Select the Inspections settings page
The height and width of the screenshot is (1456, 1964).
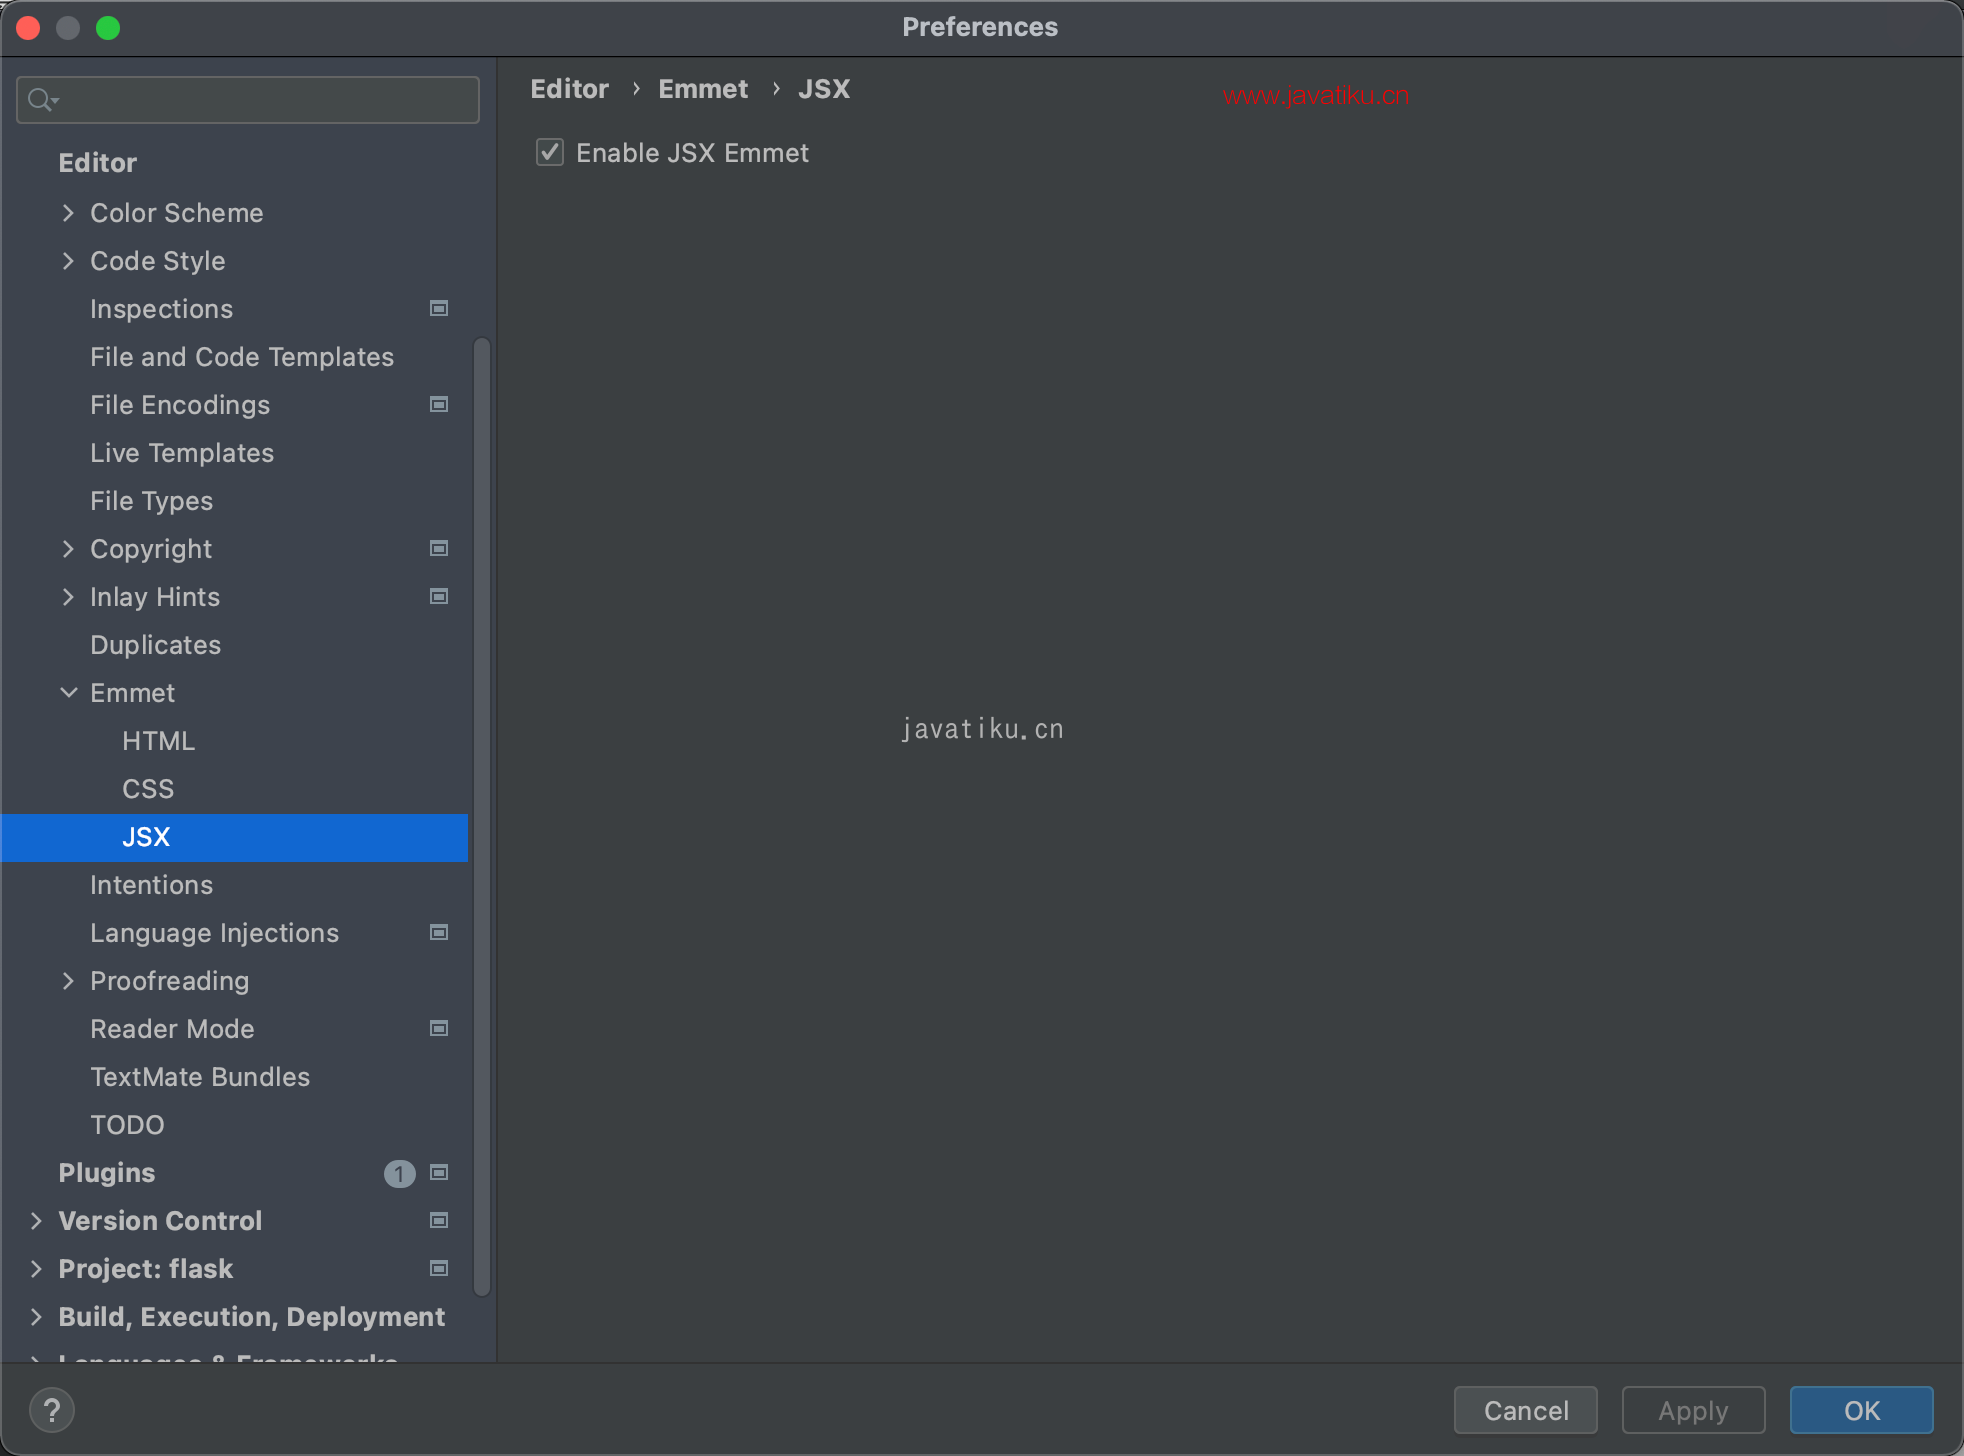[161, 309]
